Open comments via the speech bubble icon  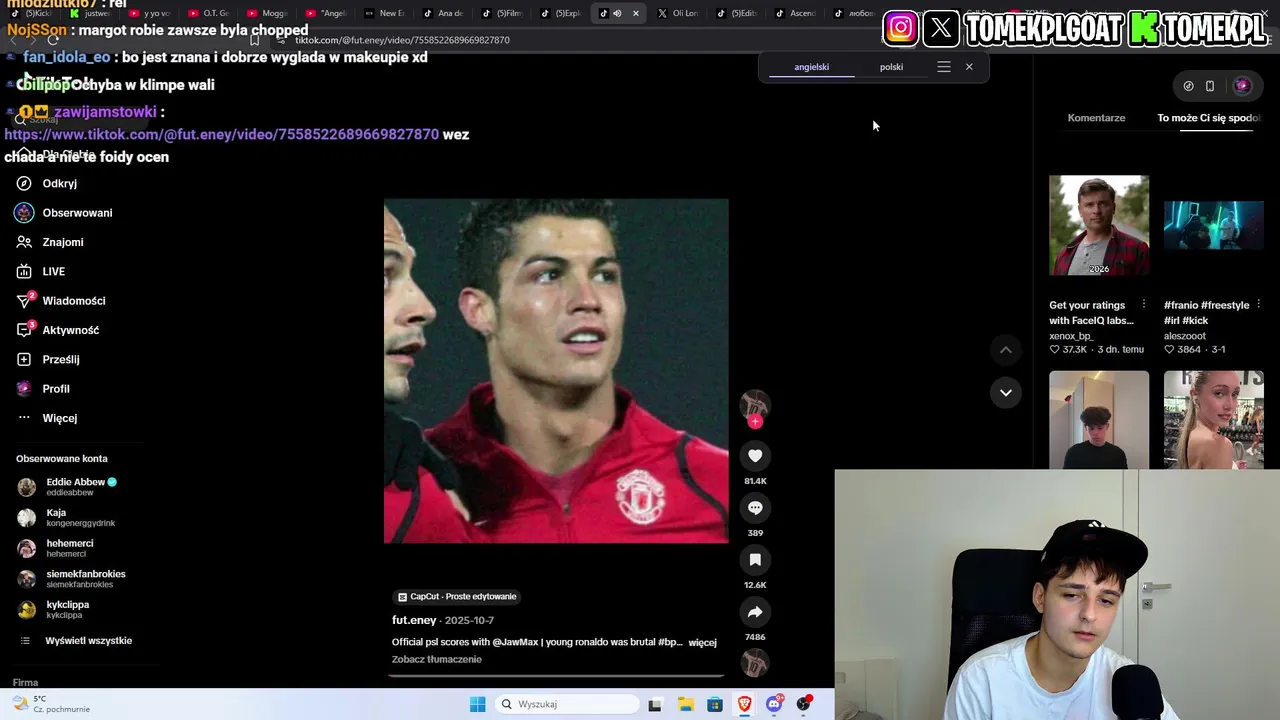pos(755,508)
